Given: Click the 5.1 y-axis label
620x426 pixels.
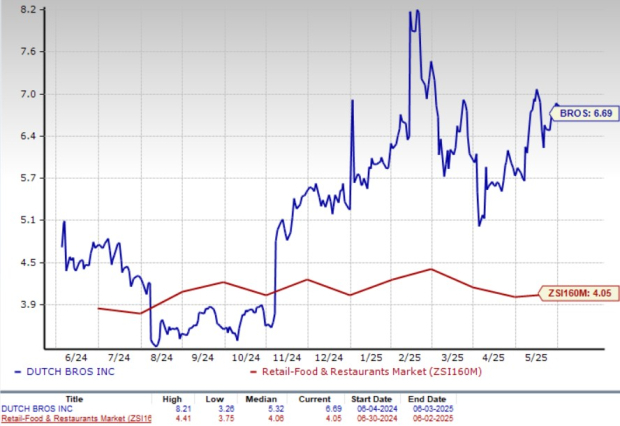Looking at the screenshot, I should [28, 220].
